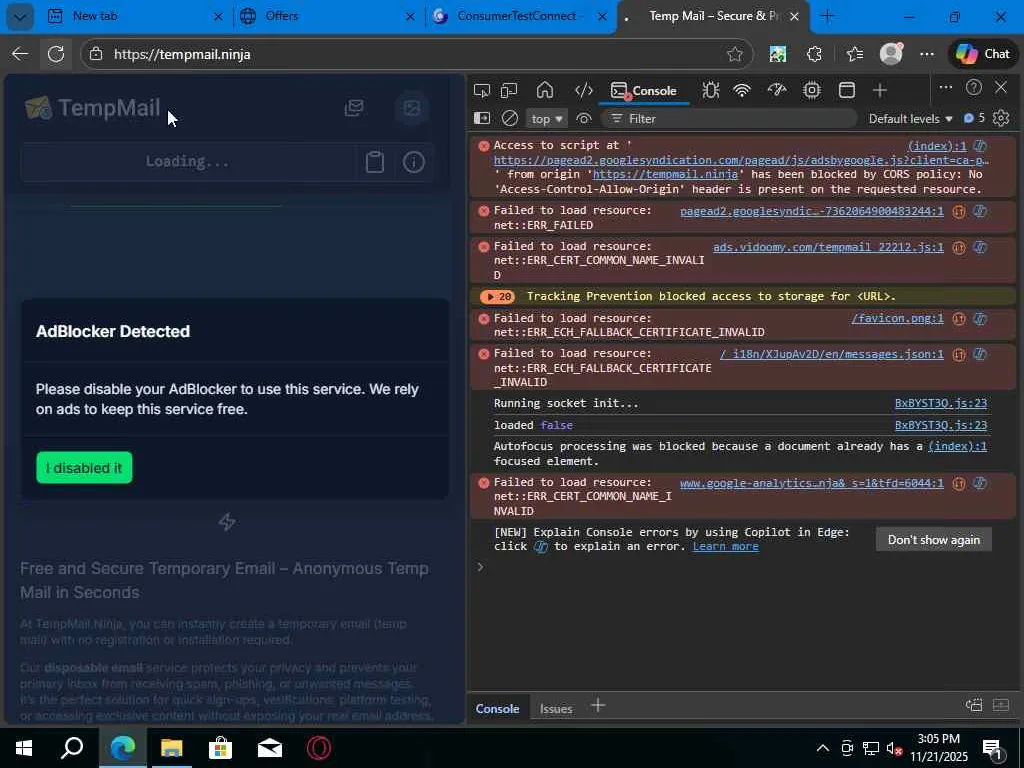The height and width of the screenshot is (768, 1024).
Task: Add more tools with DevTools plus
Action: [x=880, y=91]
